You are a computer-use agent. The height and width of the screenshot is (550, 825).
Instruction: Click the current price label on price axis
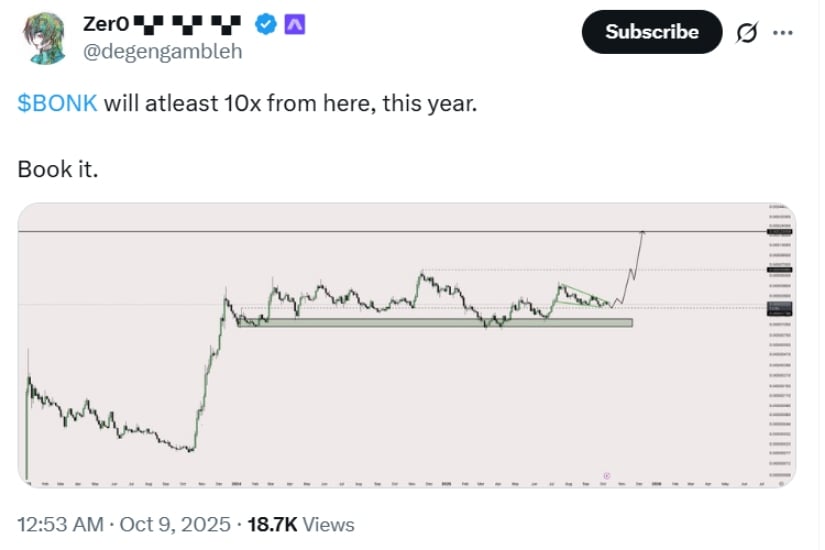click(781, 309)
